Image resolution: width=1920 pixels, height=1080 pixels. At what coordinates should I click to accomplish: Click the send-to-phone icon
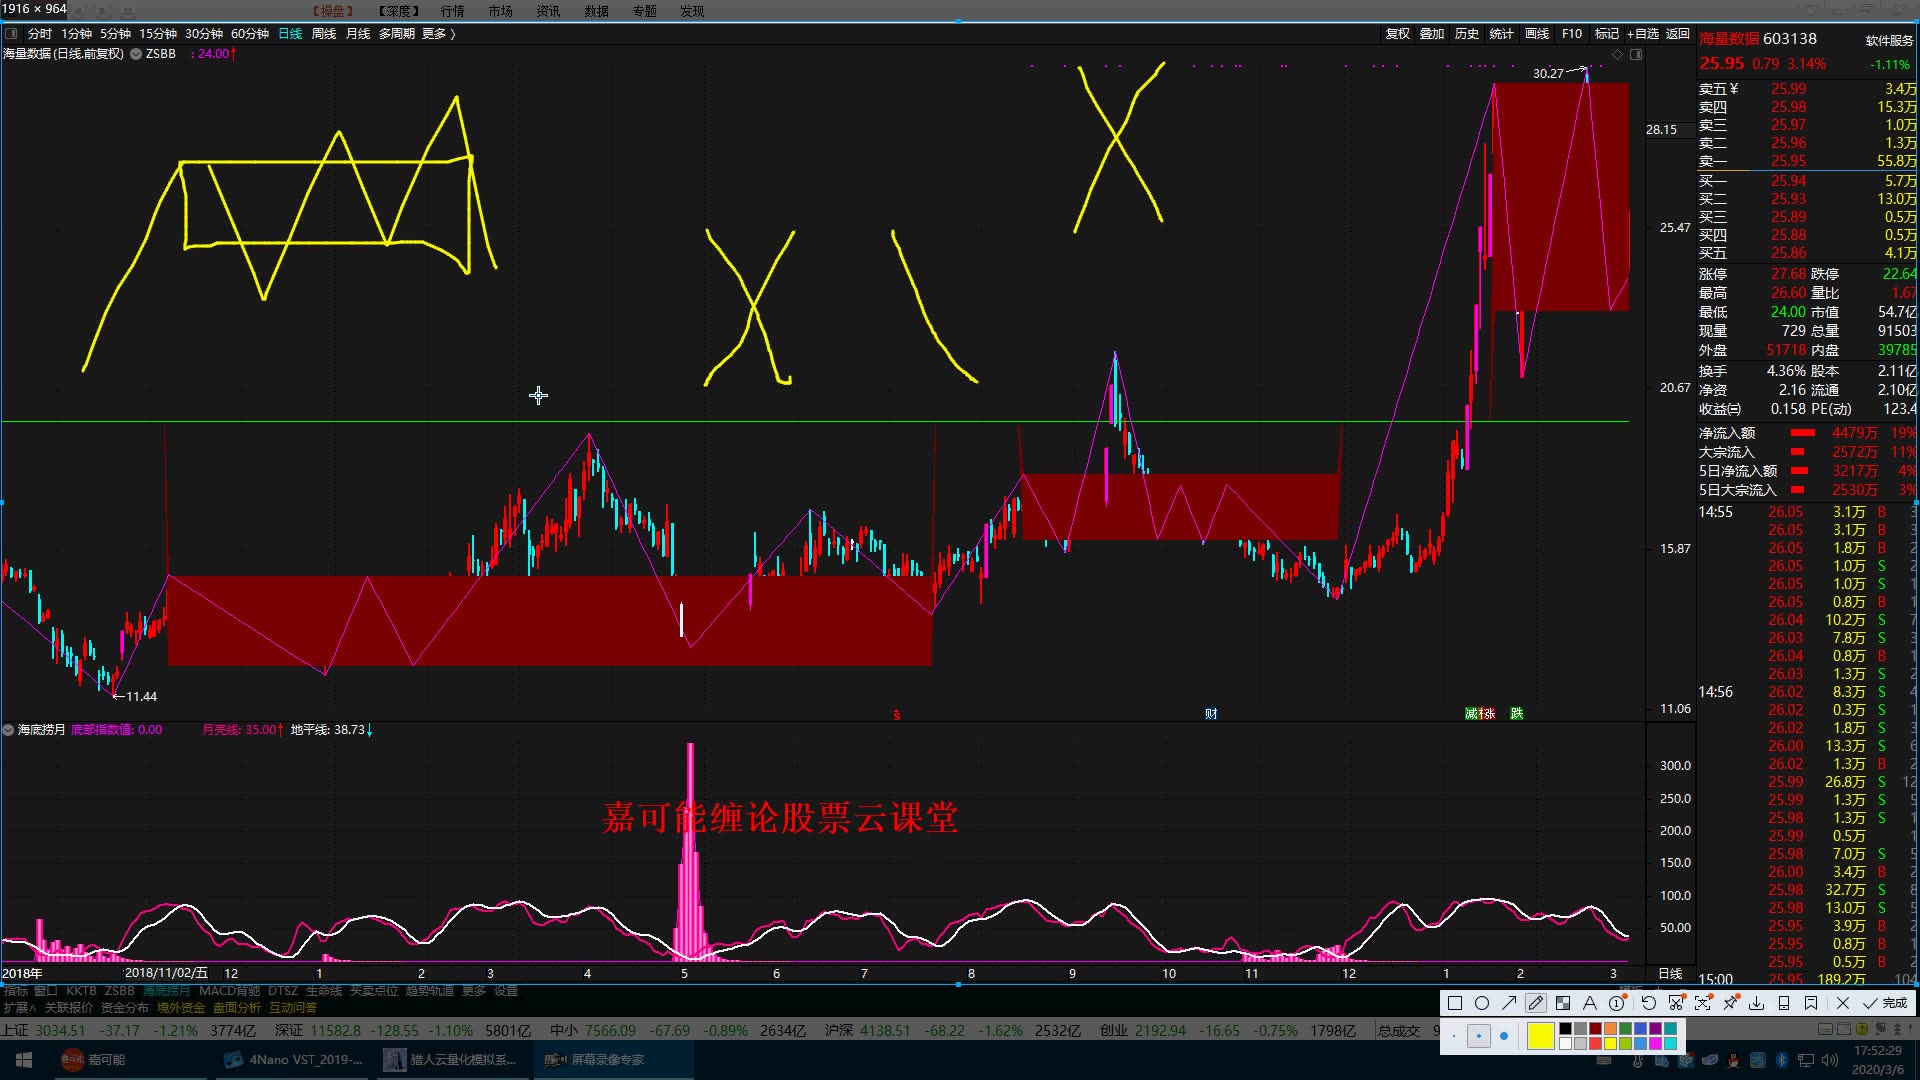pyautogui.click(x=1784, y=1003)
